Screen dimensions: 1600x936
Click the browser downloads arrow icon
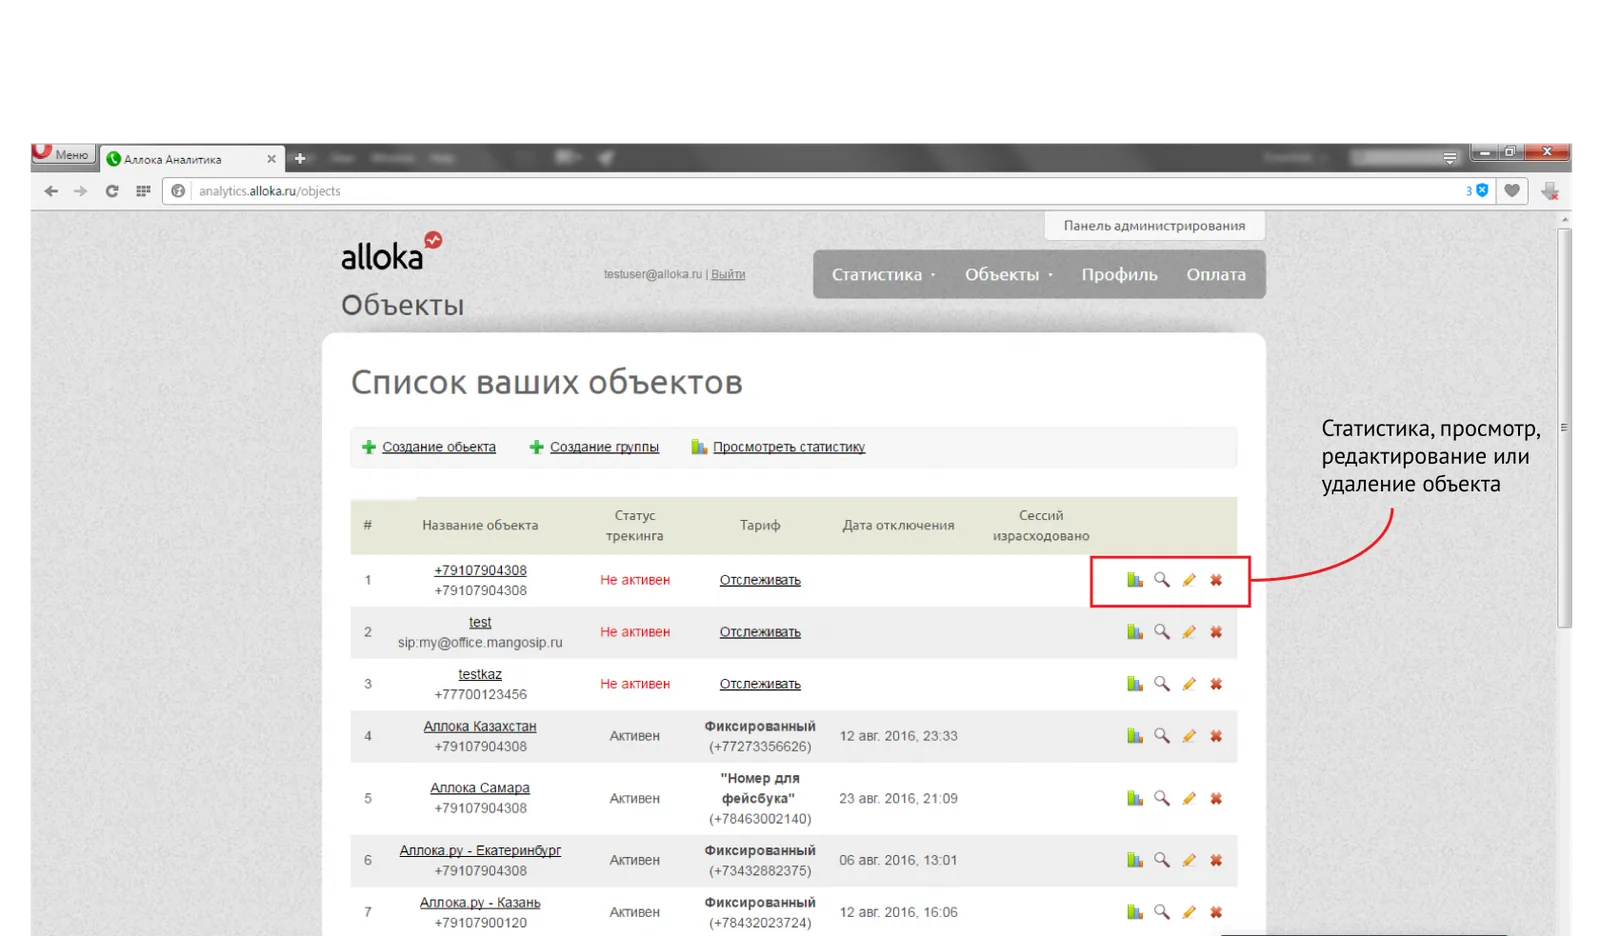[1549, 191]
